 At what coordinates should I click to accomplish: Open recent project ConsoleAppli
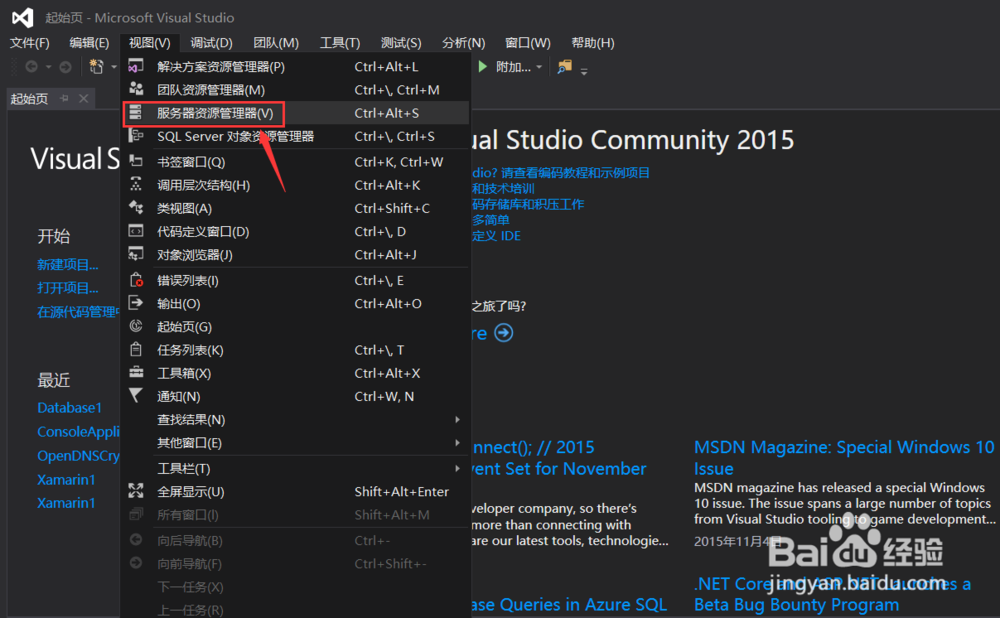tap(78, 432)
